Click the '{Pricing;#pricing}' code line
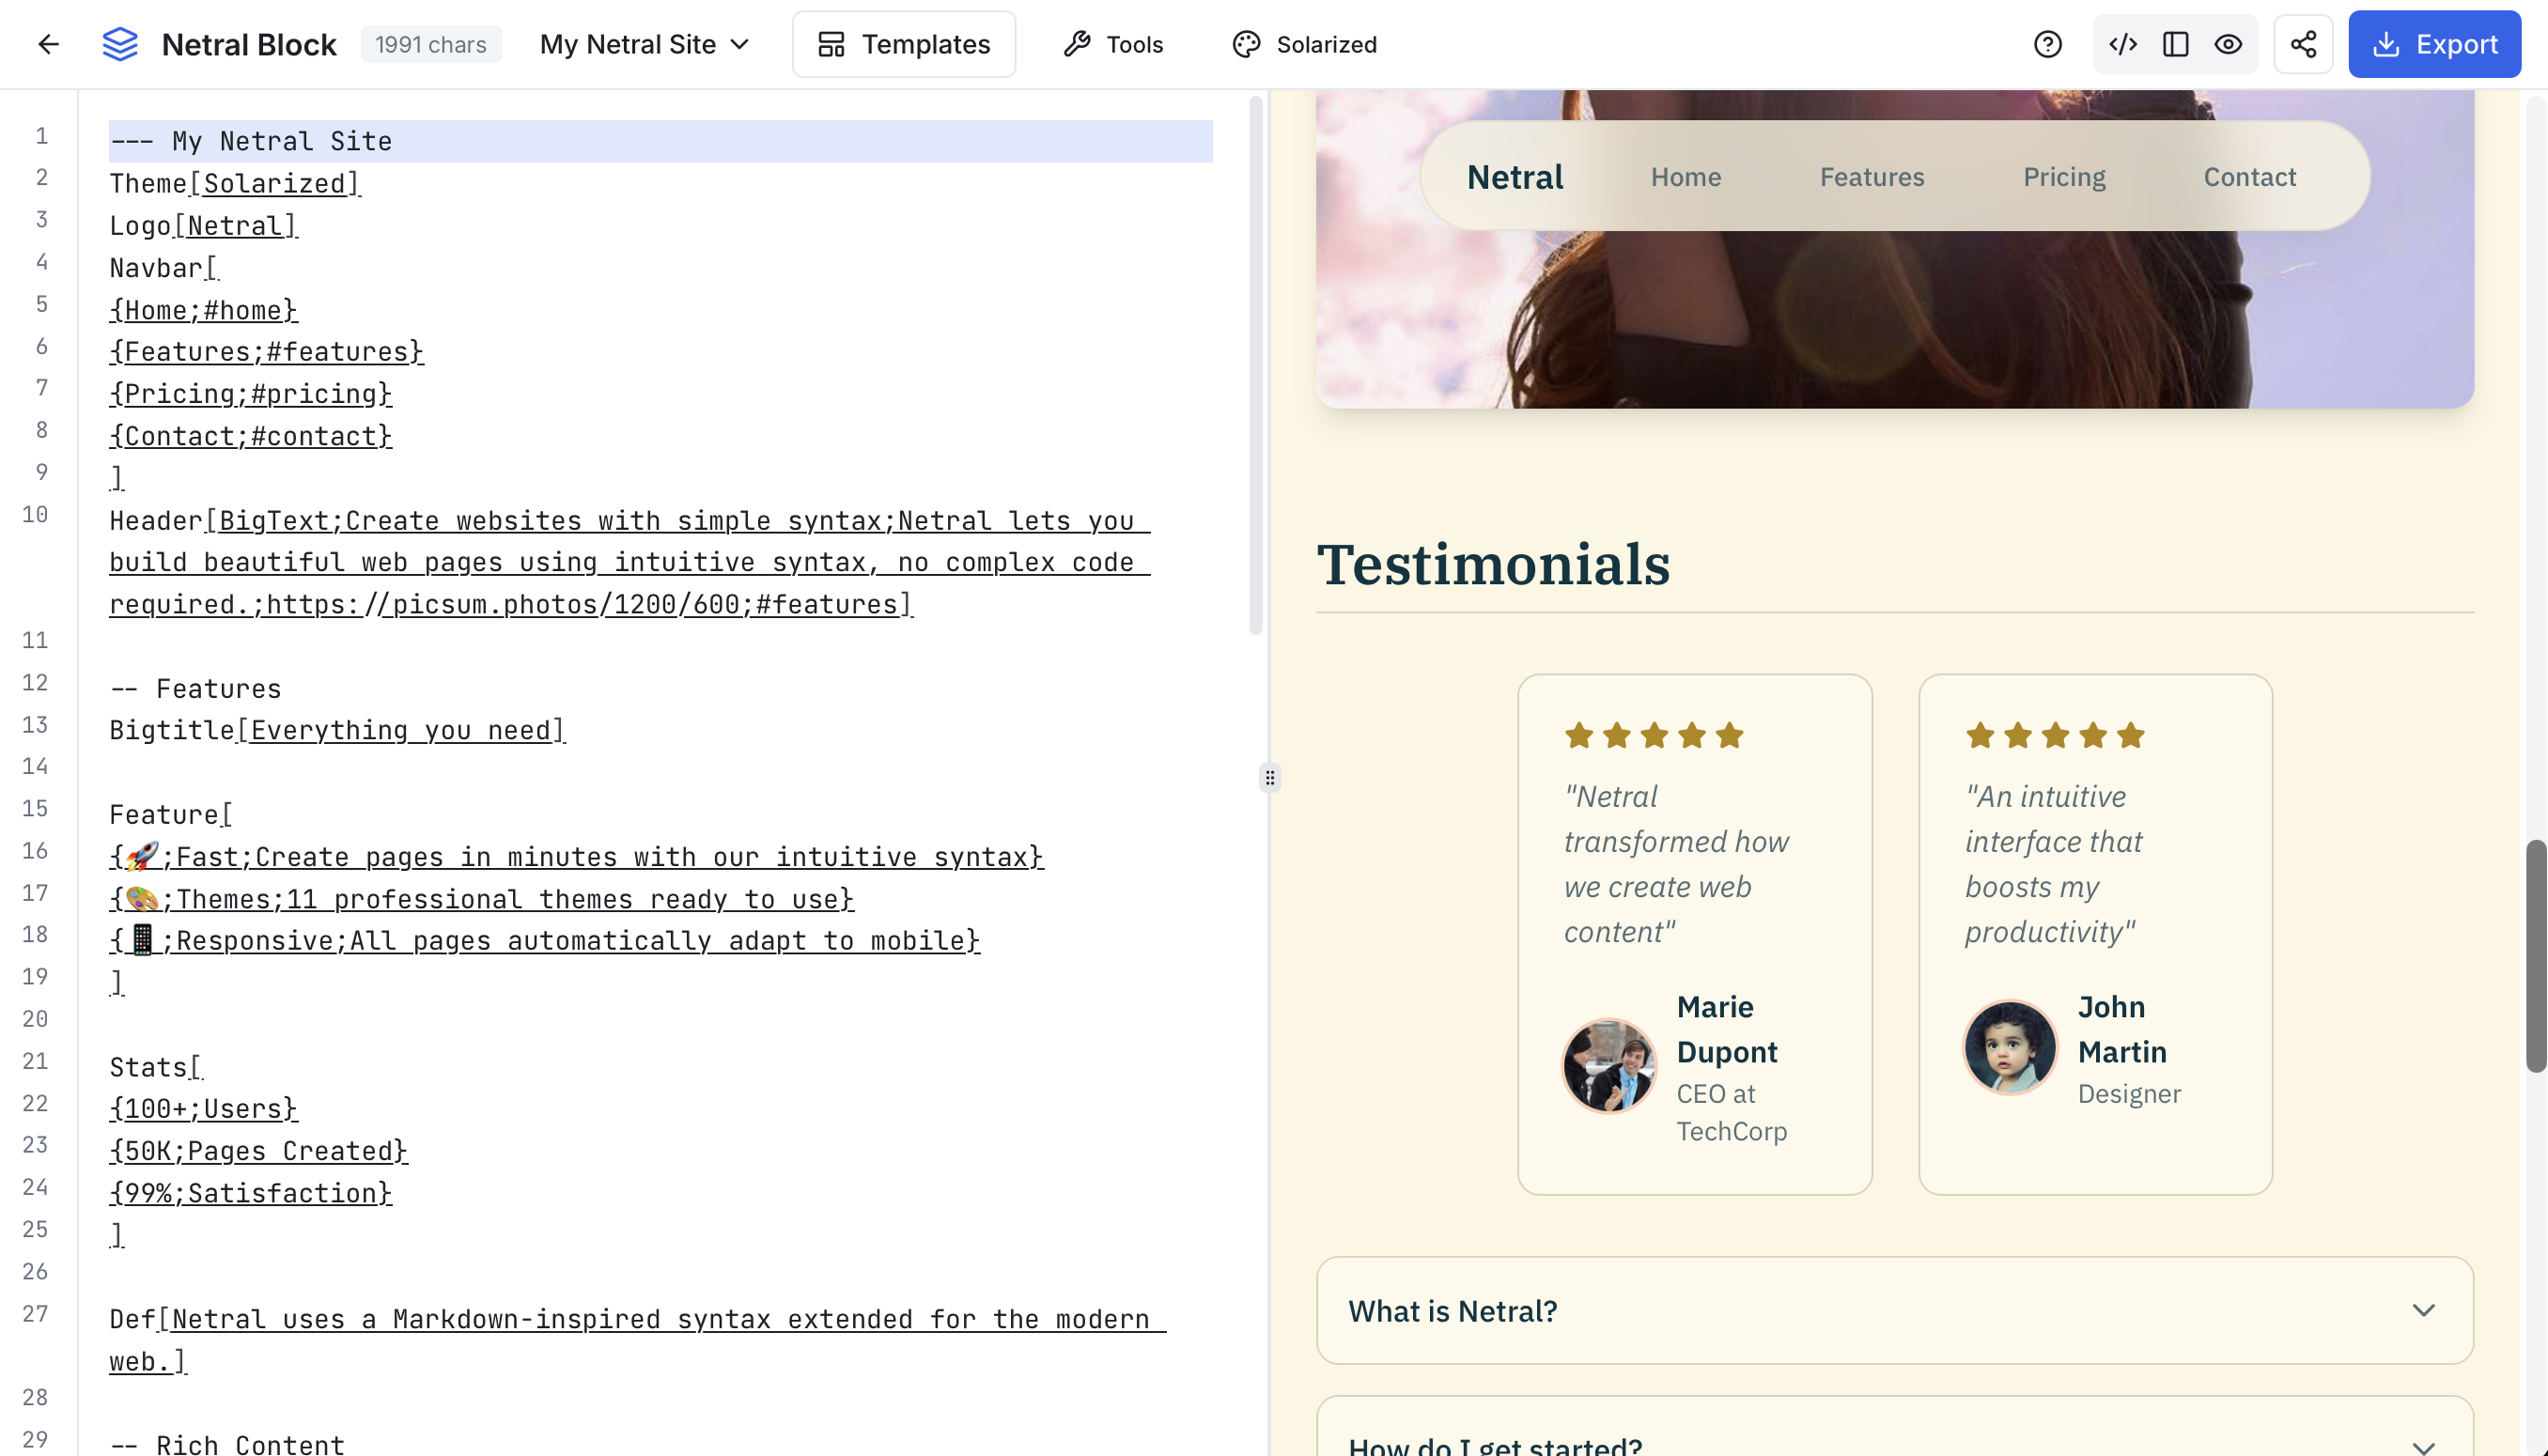Viewport: 2548px width, 1456px height. coord(250,393)
